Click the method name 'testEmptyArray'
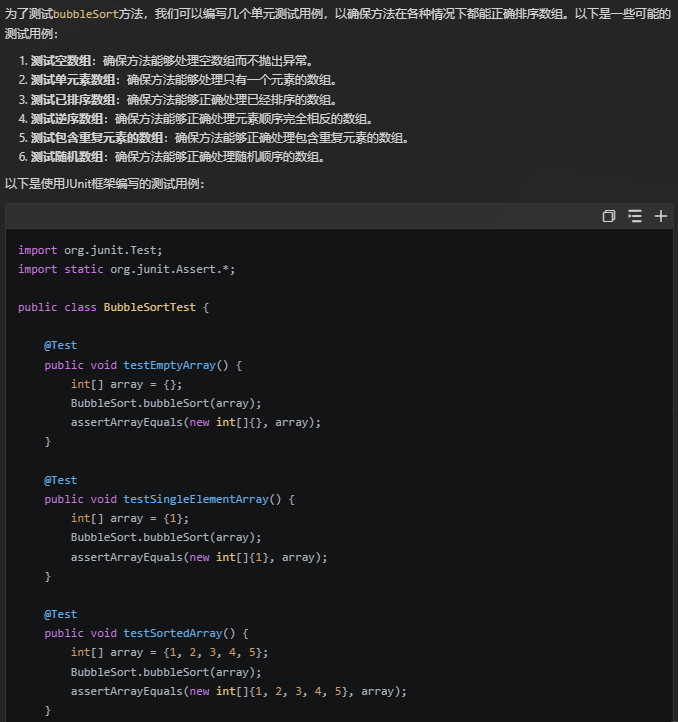The width and height of the screenshot is (678, 722). (170, 365)
